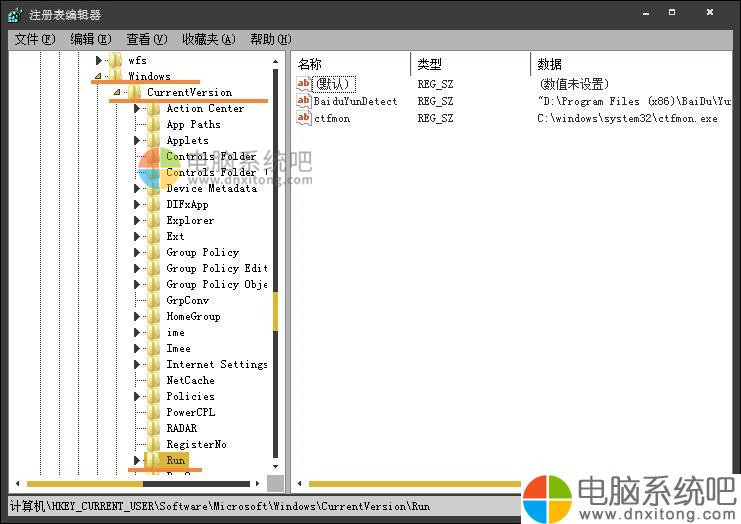Viewport: 741px width, 524px height.
Task: Click the Explorer key folder icon
Action: [153, 220]
